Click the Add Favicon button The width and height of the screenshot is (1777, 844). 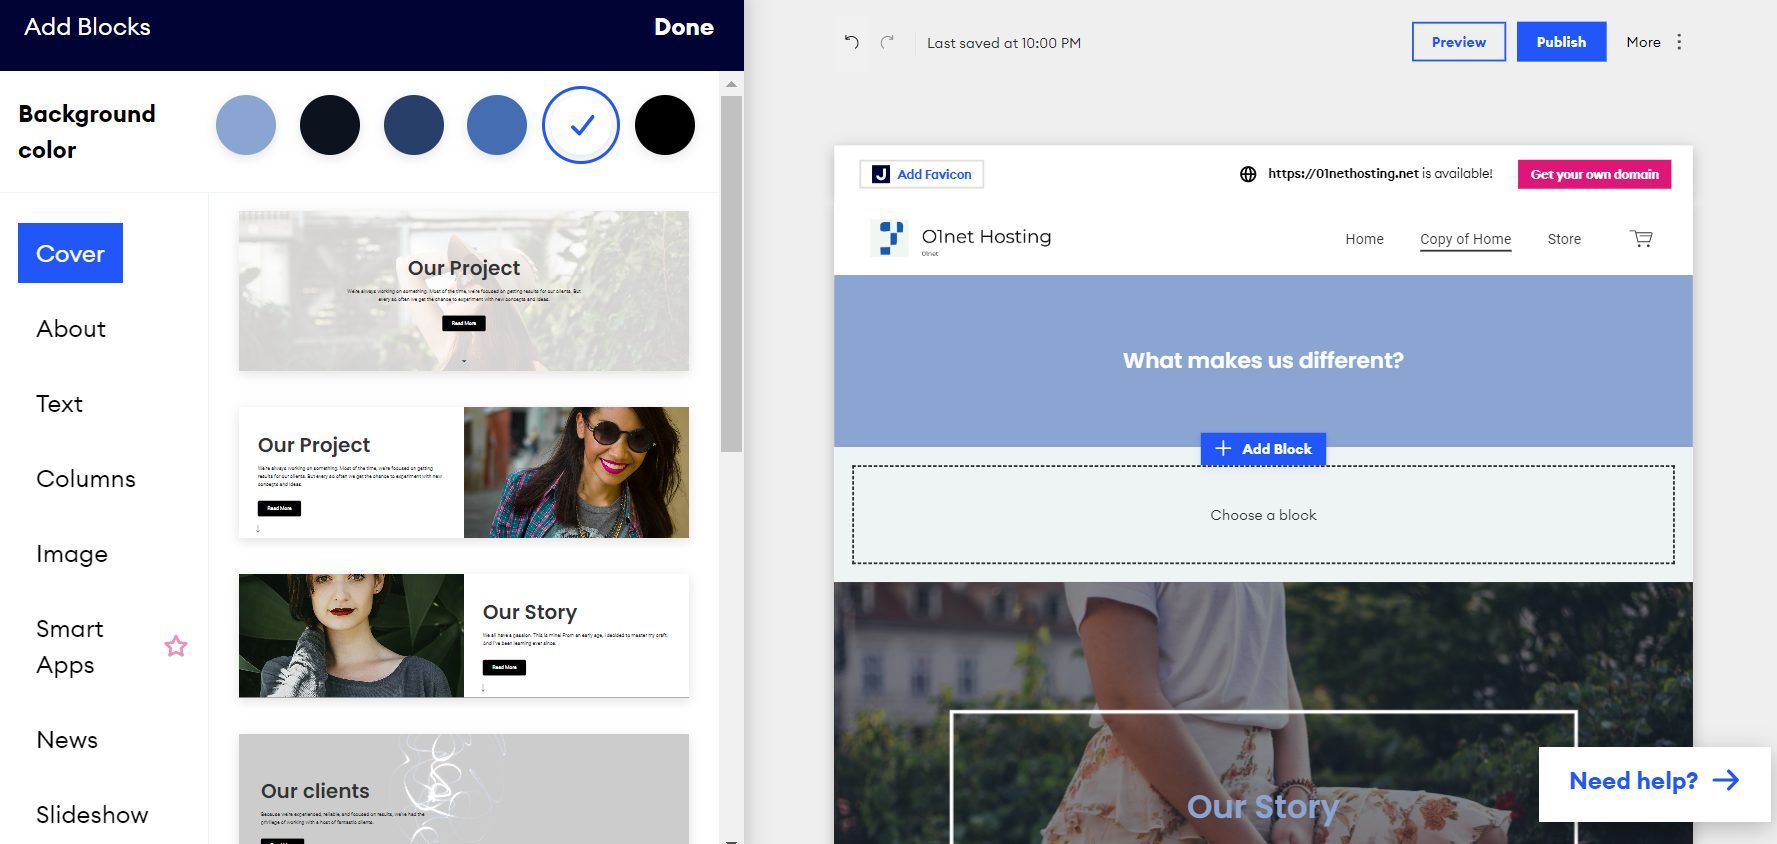pyautogui.click(x=922, y=174)
